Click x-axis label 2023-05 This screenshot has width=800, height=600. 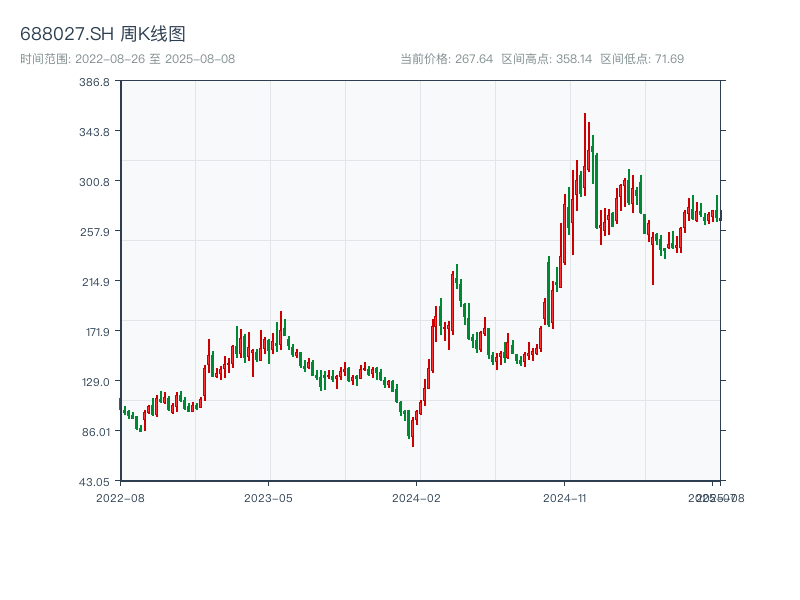pos(268,498)
